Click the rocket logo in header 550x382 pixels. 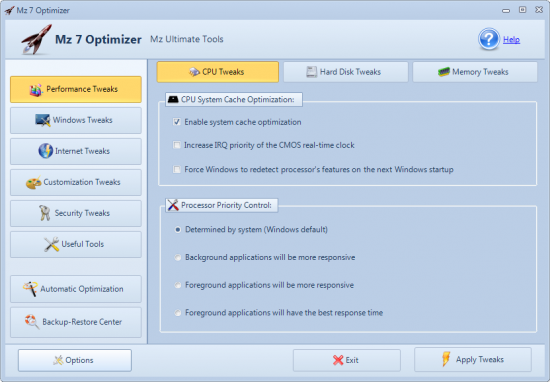tap(36, 39)
